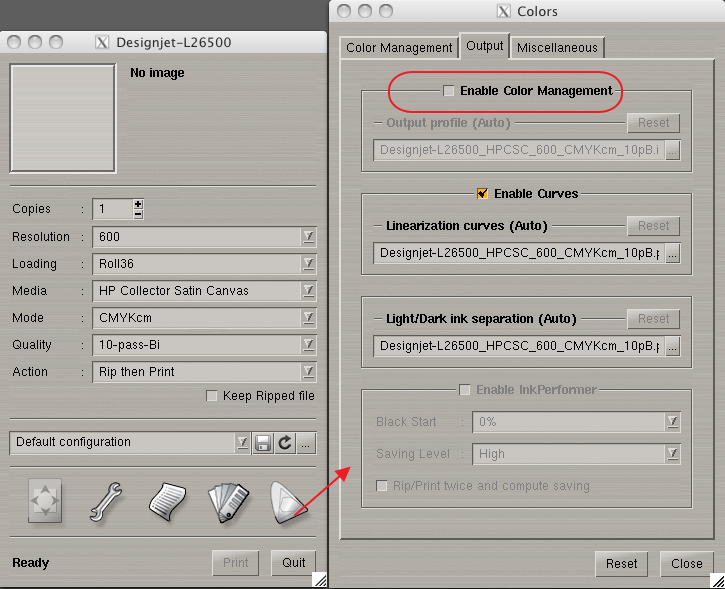Viewport: 725px width, 589px height.
Task: Click the wrench settings icon
Action: click(x=105, y=503)
